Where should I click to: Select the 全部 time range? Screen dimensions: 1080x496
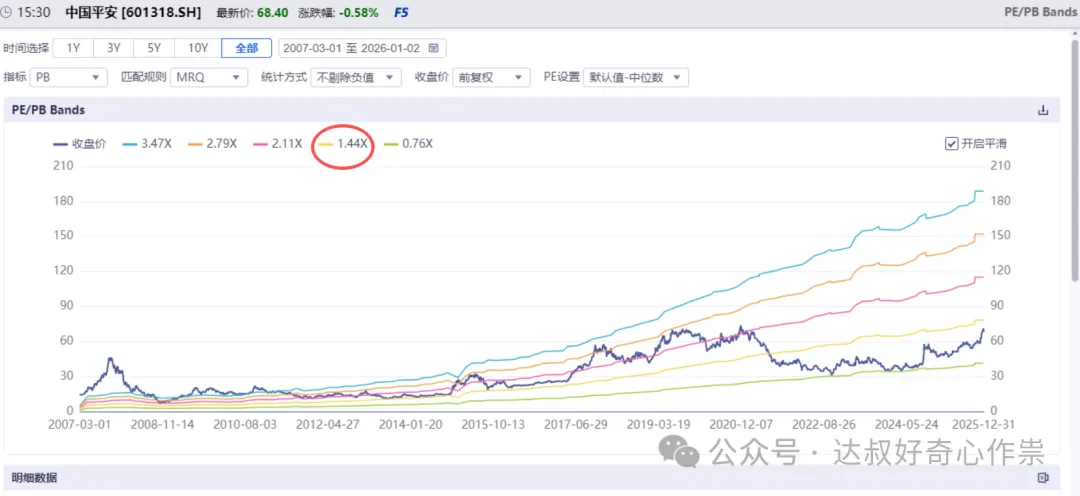coord(247,48)
